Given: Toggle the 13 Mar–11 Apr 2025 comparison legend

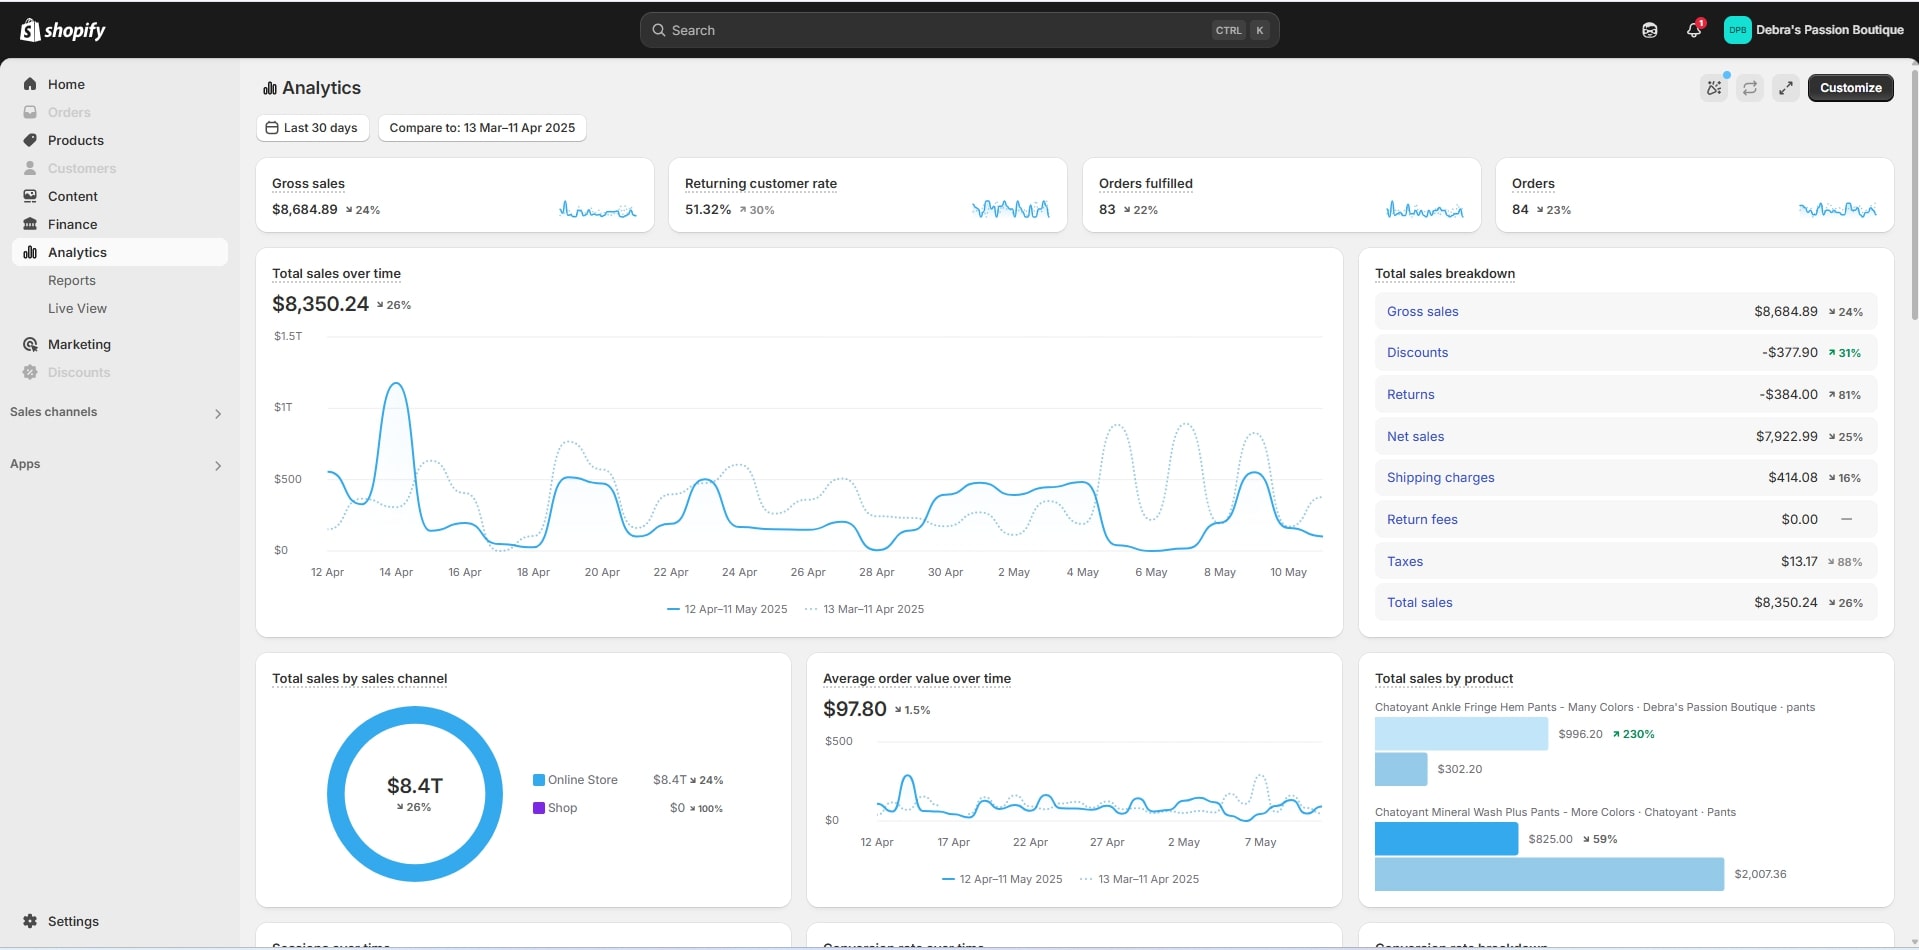Looking at the screenshot, I should pyautogui.click(x=865, y=609).
